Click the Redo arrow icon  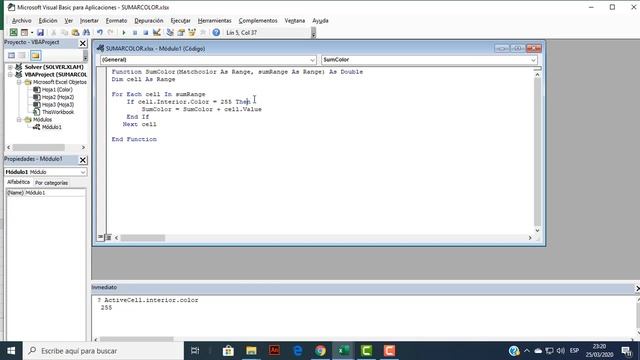(111, 33)
